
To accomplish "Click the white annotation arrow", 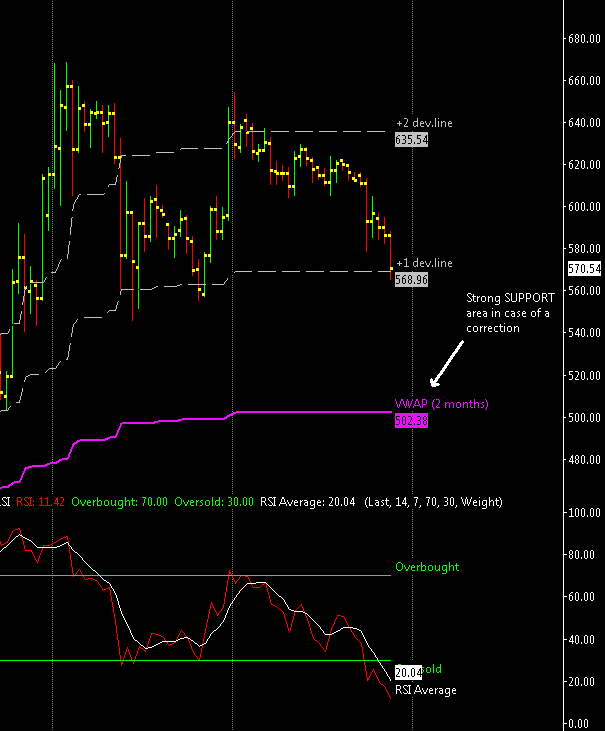I will (x=447, y=364).
